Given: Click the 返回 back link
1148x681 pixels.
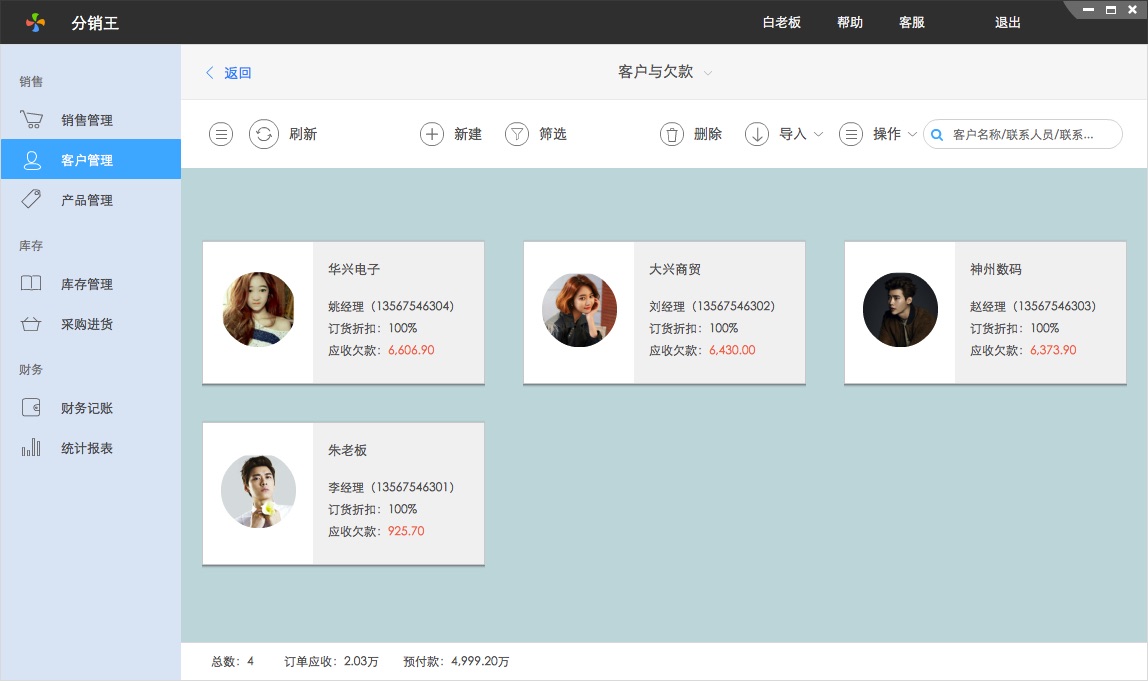Looking at the screenshot, I should click(229, 73).
